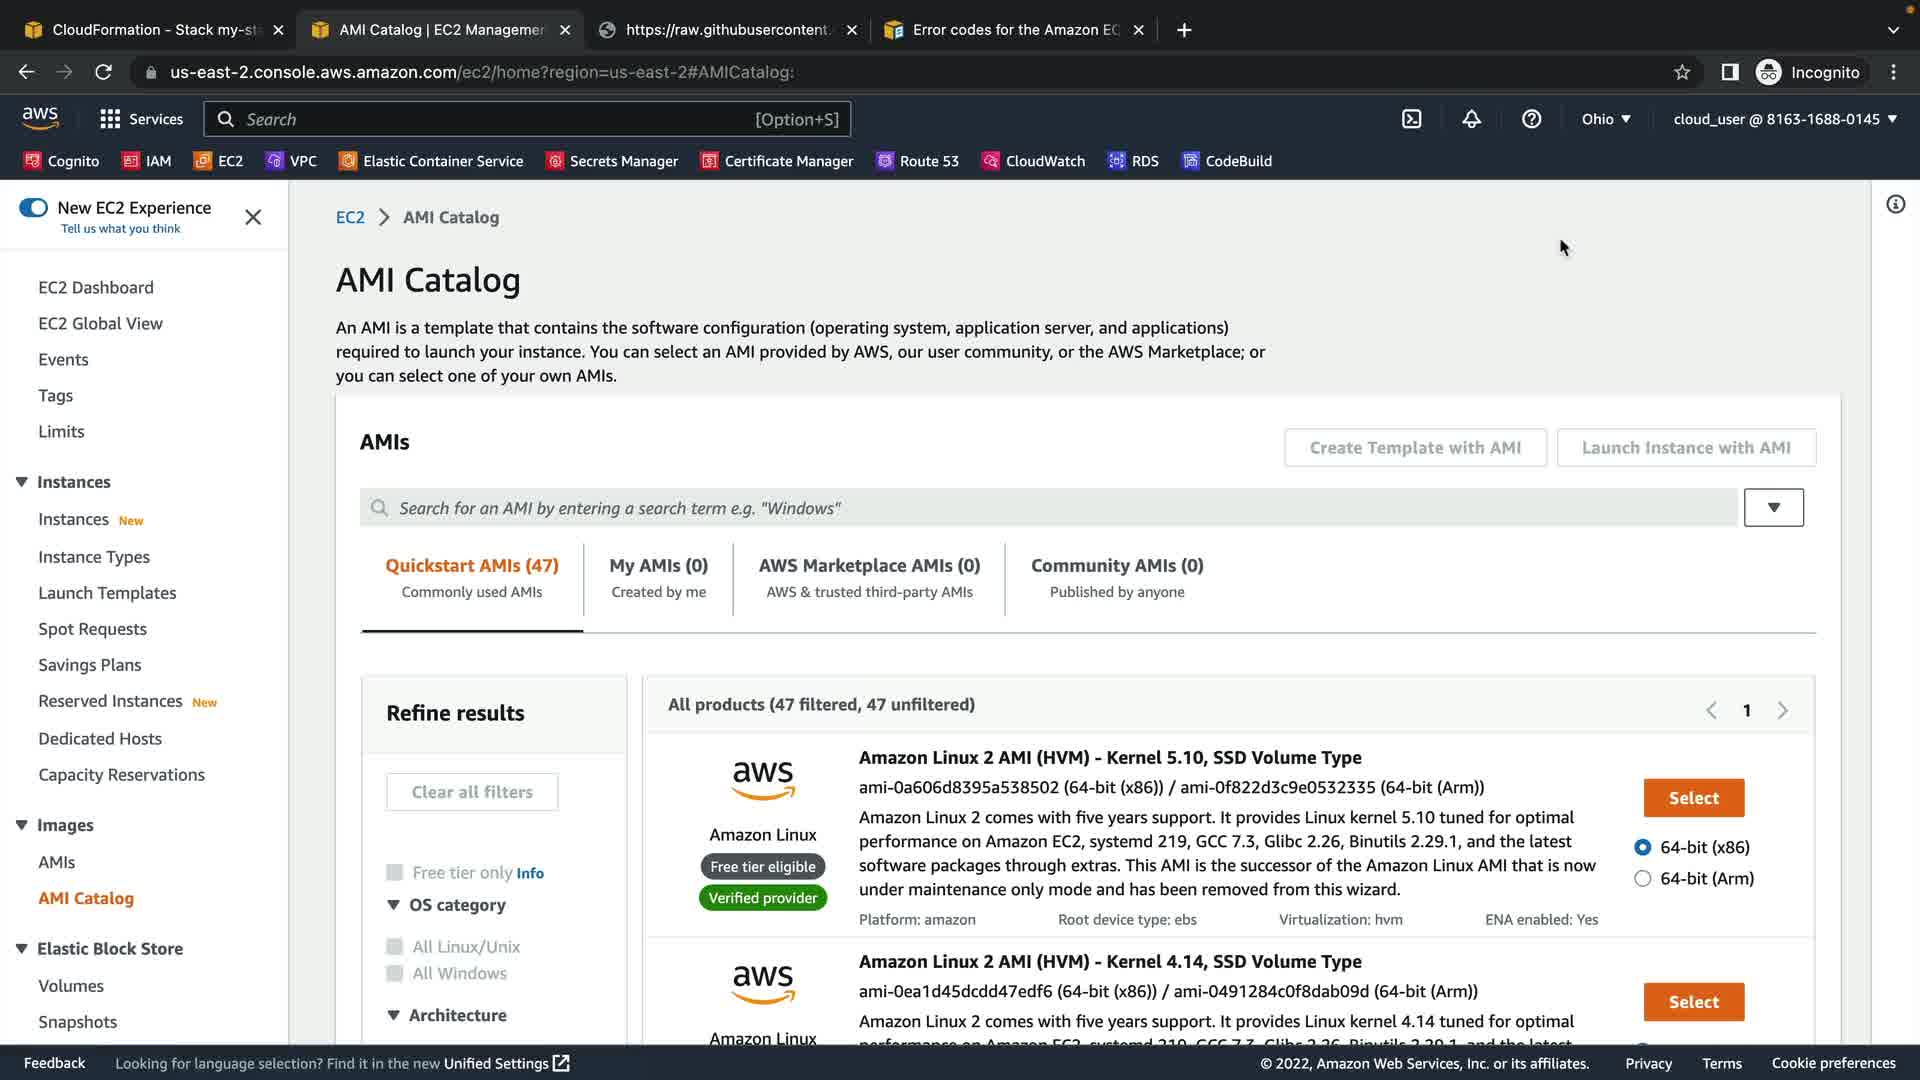Open the Services grid menu icon
Viewport: 1920px width, 1080px height.
point(110,119)
